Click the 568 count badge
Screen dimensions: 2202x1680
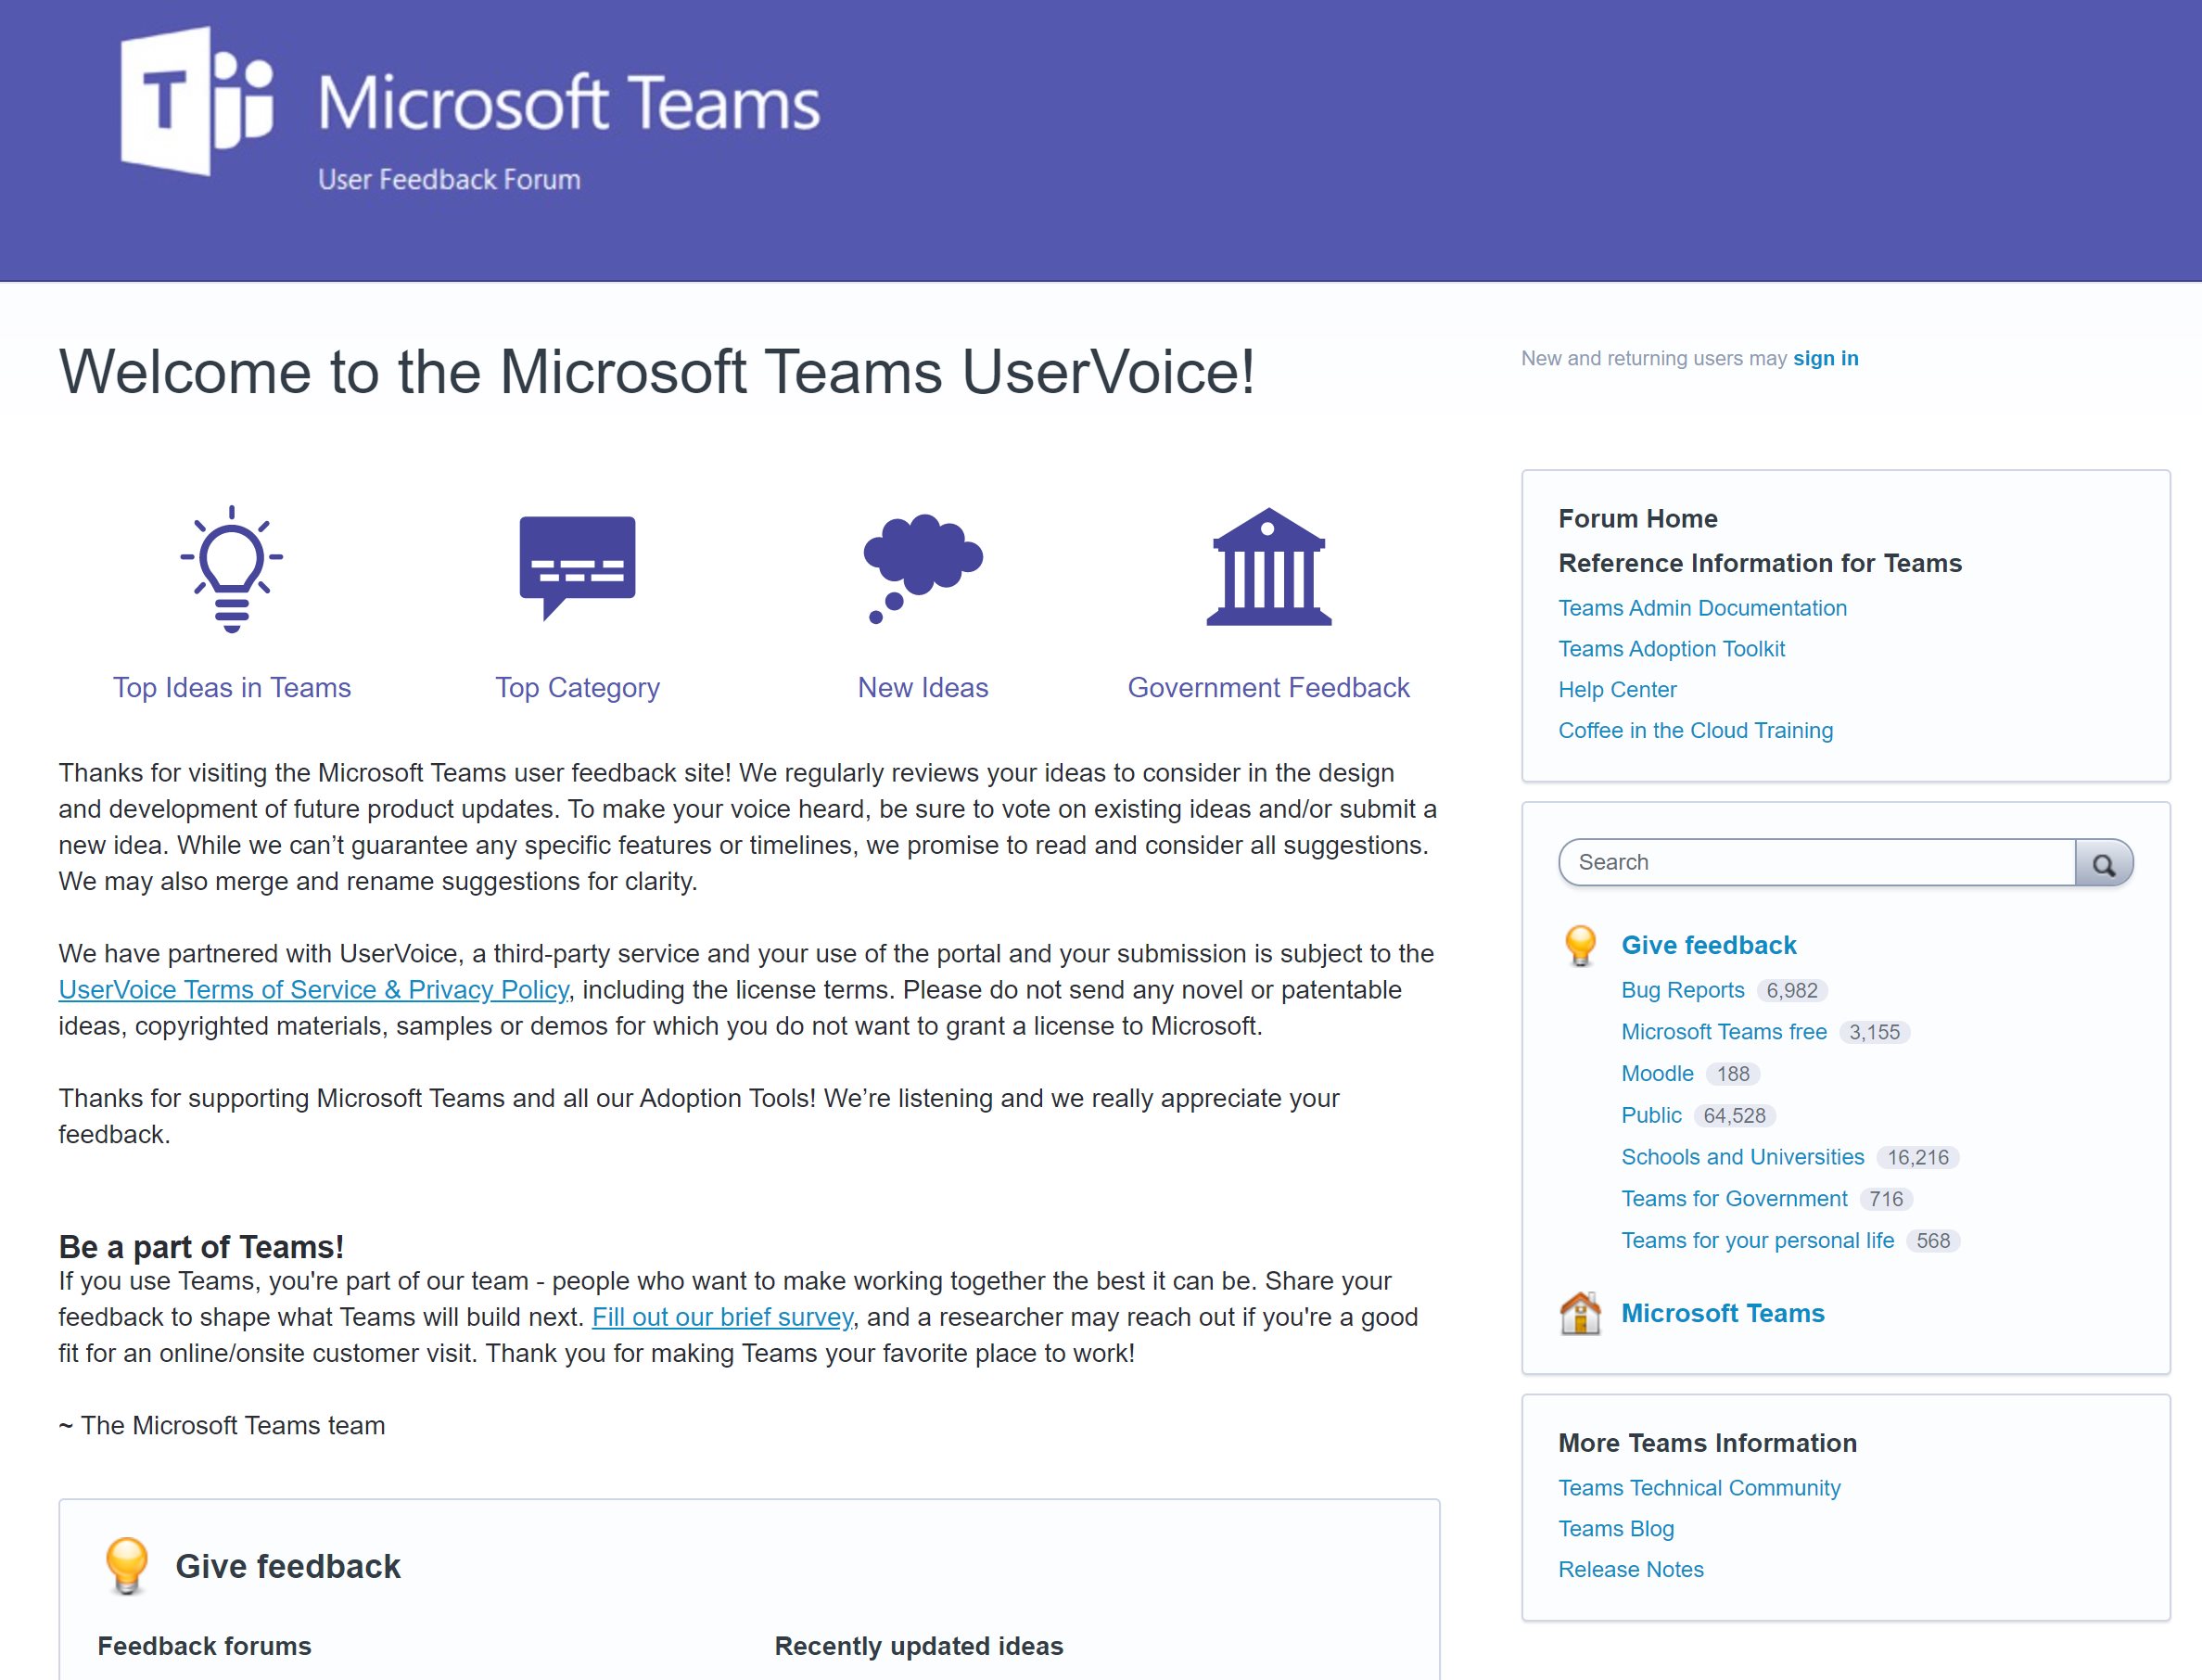tap(1933, 1241)
